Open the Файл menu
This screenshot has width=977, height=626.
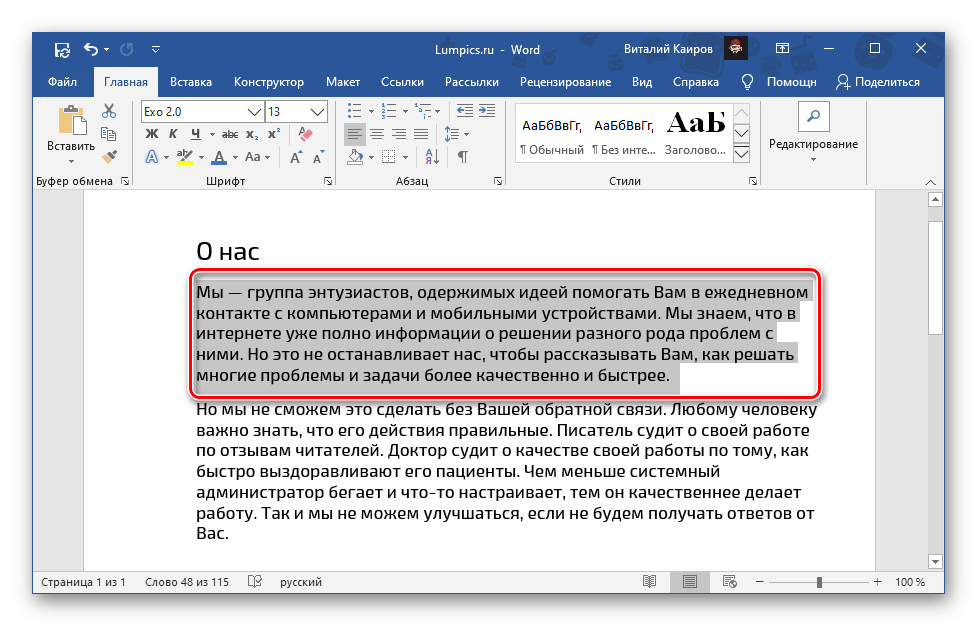(62, 82)
